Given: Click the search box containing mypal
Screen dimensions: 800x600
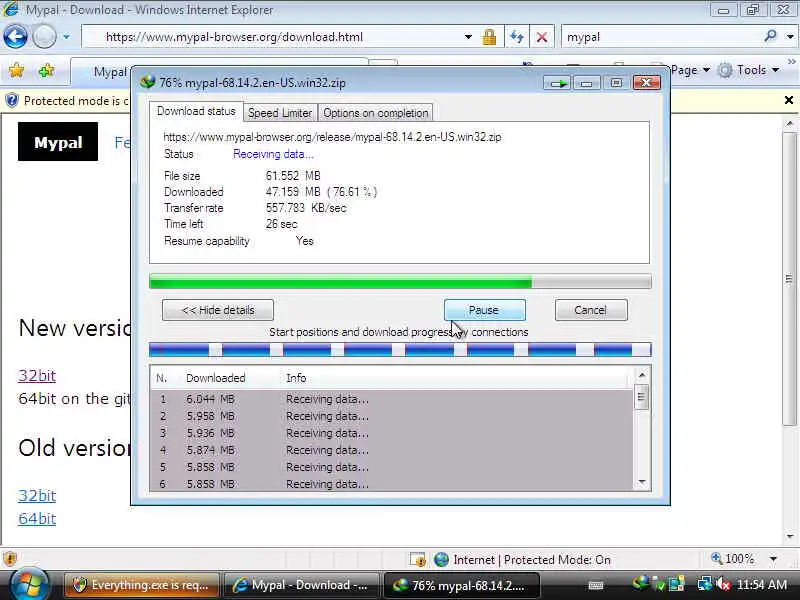Looking at the screenshot, I should pyautogui.click(x=661, y=37).
